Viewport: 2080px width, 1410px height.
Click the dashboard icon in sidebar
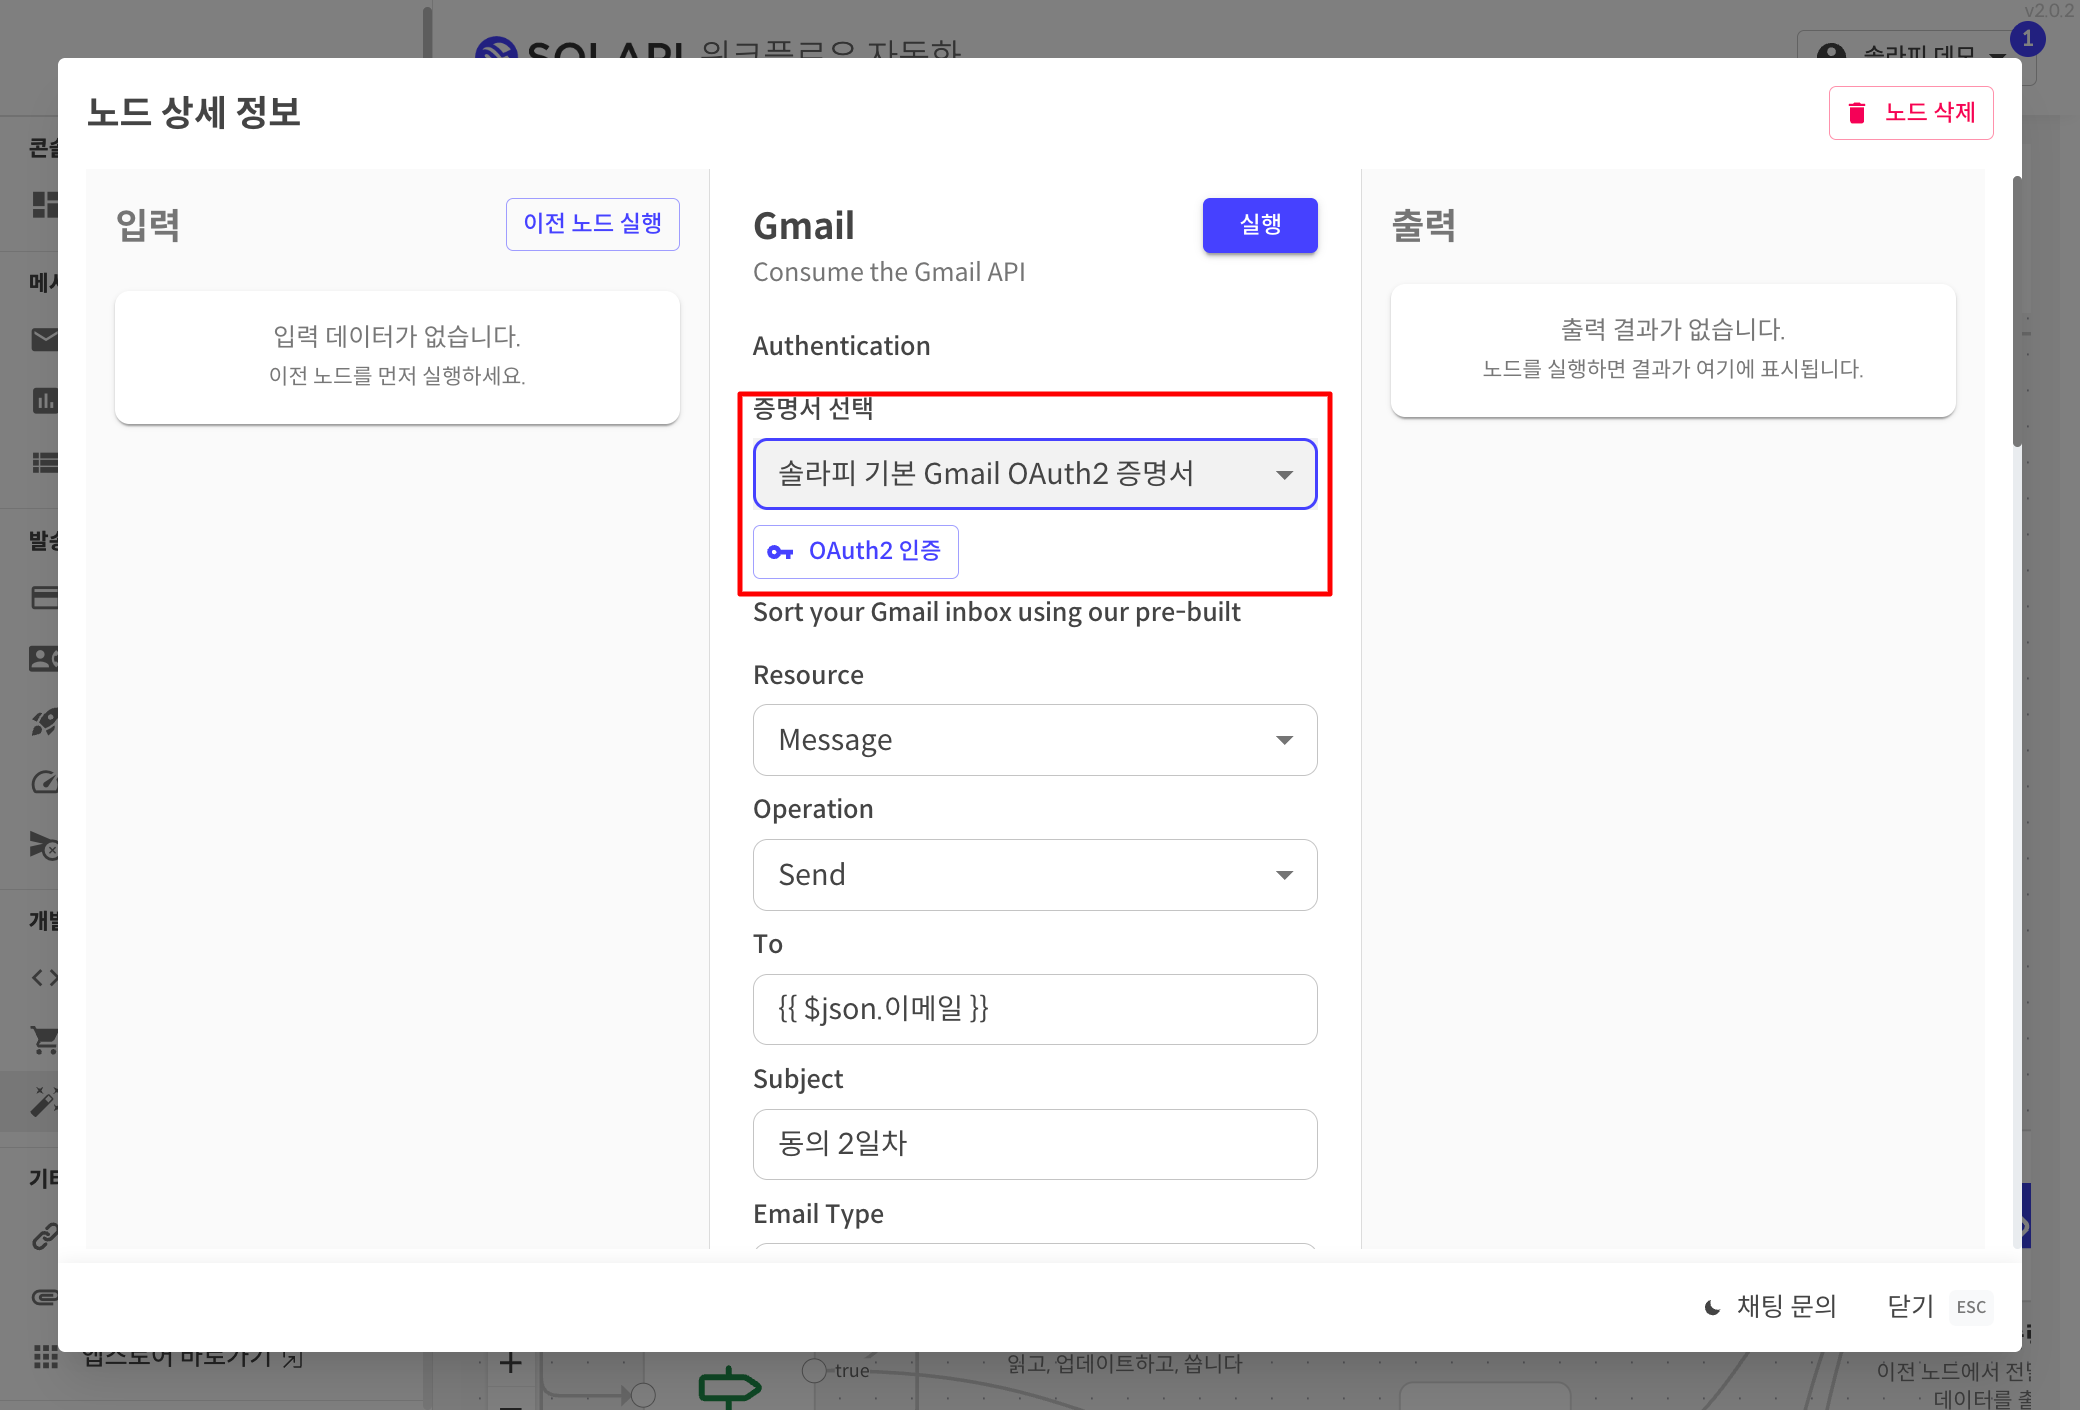point(44,204)
